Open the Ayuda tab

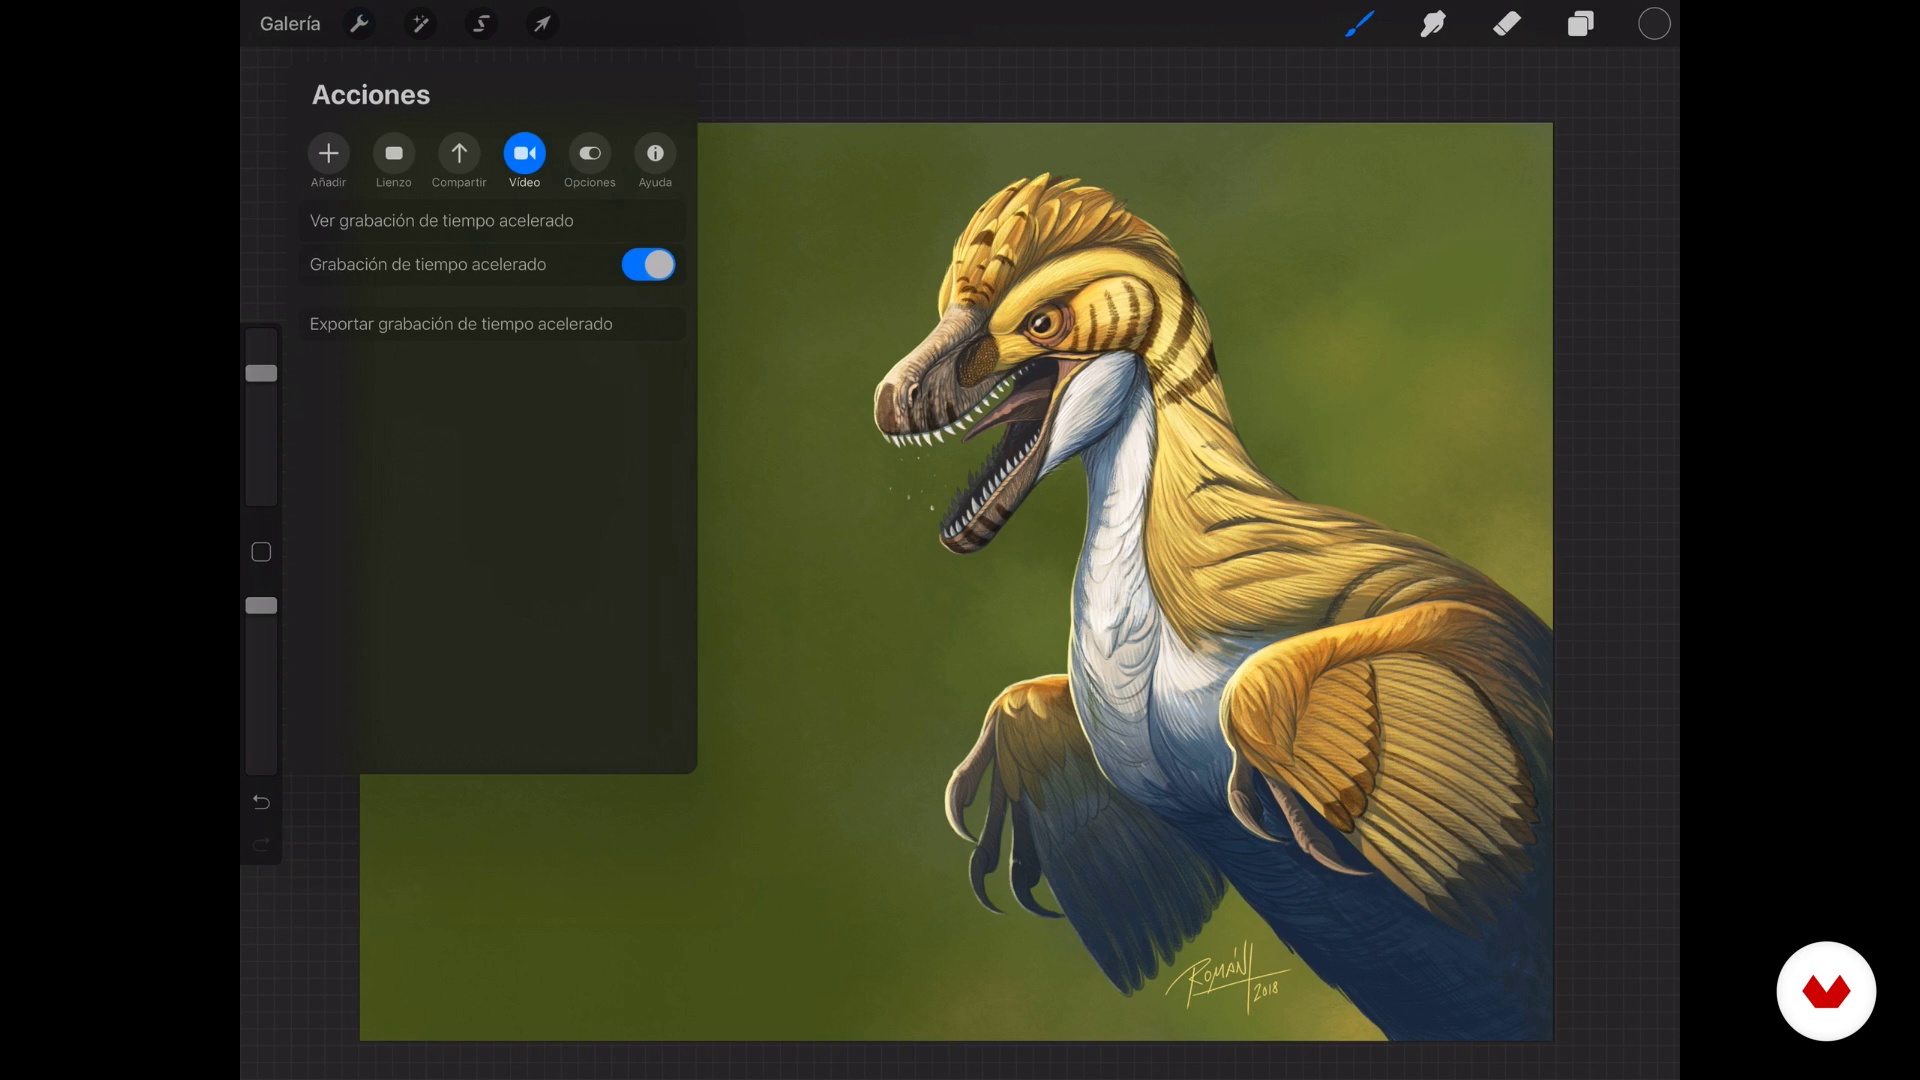click(655, 161)
